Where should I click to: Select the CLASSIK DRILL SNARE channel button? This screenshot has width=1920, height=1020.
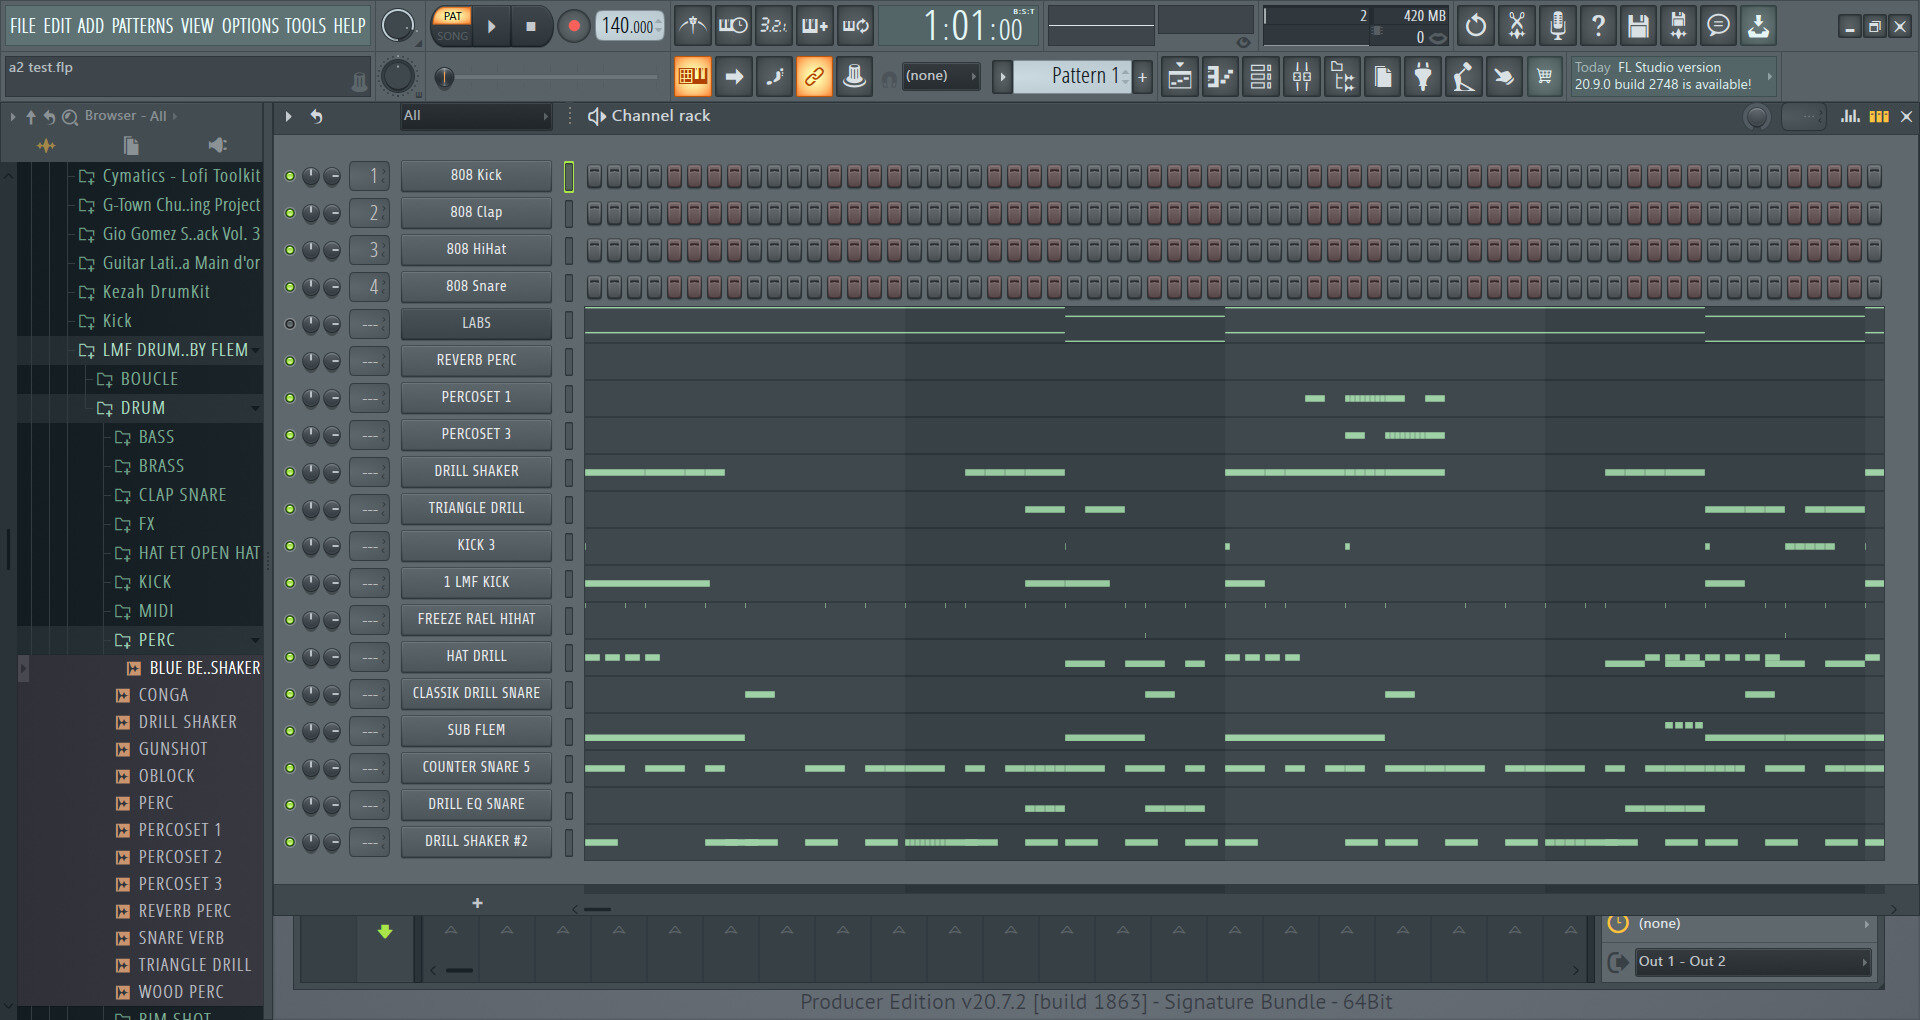tap(476, 694)
